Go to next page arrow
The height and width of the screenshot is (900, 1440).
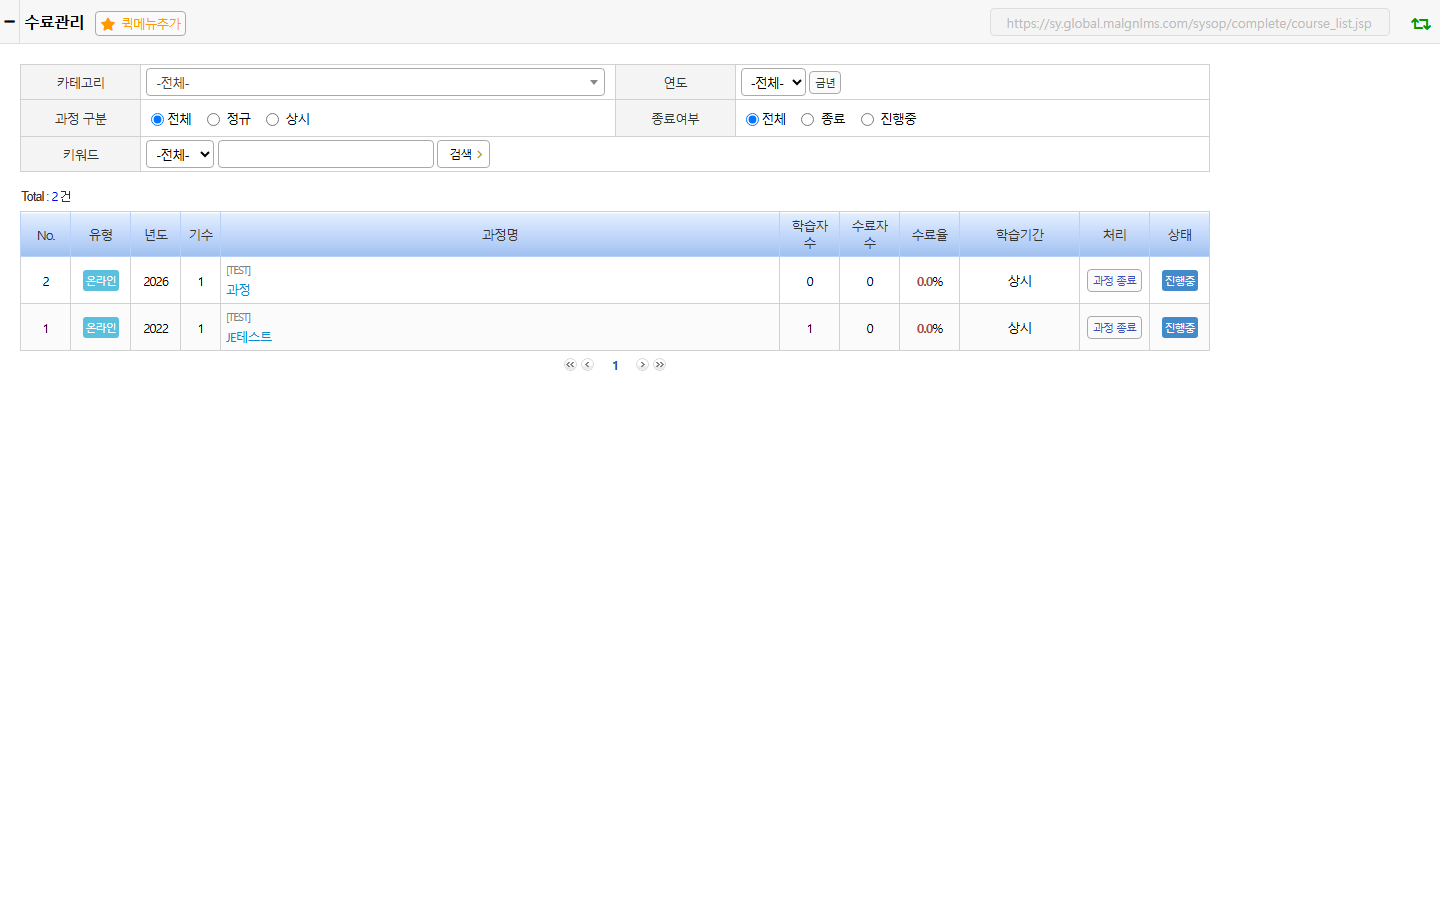[642, 365]
